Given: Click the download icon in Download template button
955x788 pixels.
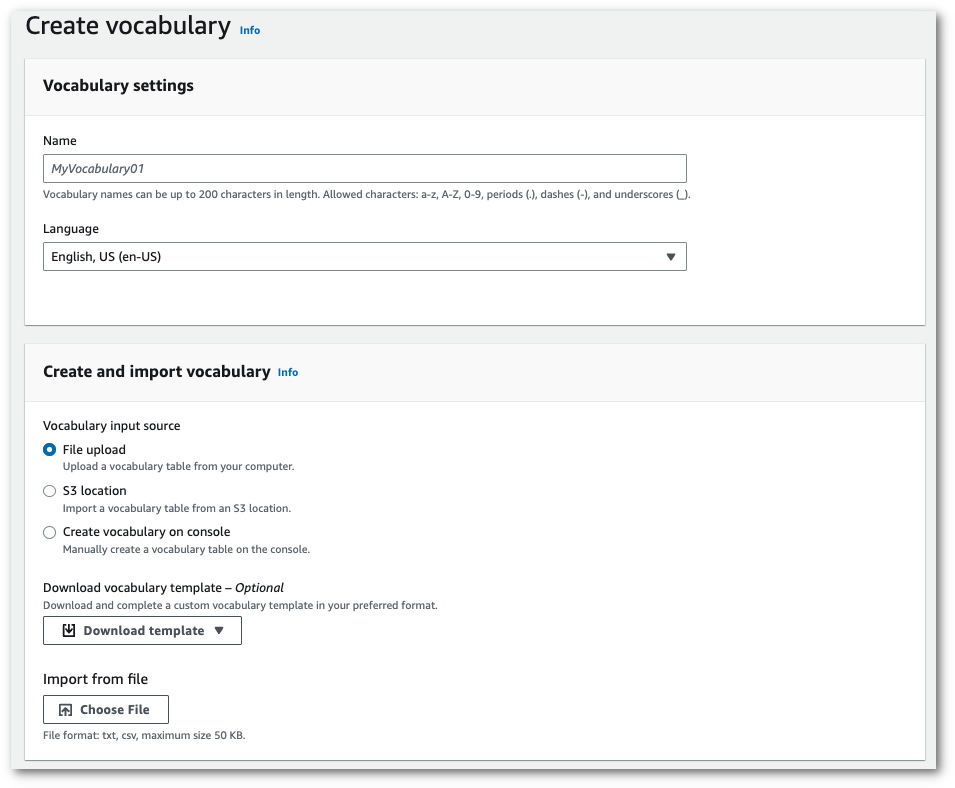Looking at the screenshot, I should pos(66,630).
